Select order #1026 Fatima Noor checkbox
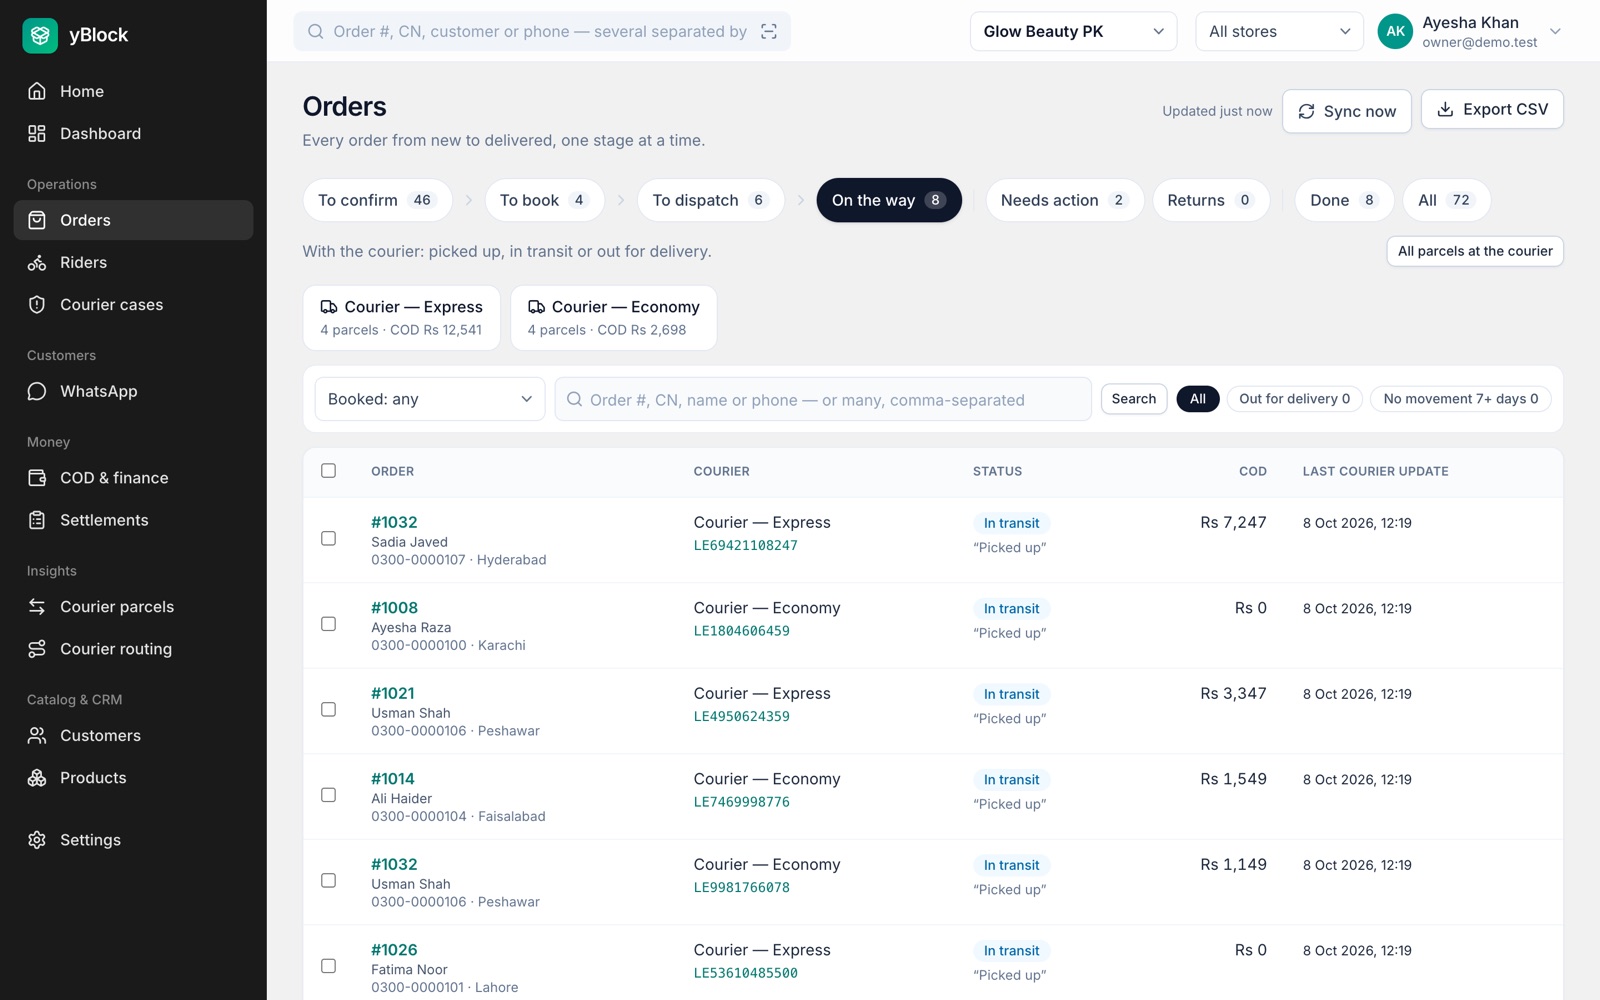Viewport: 1600px width, 1000px height. pos(328,966)
